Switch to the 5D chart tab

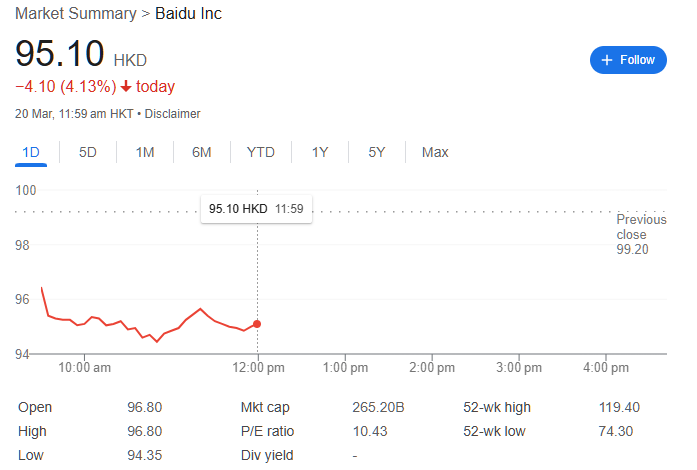point(88,152)
